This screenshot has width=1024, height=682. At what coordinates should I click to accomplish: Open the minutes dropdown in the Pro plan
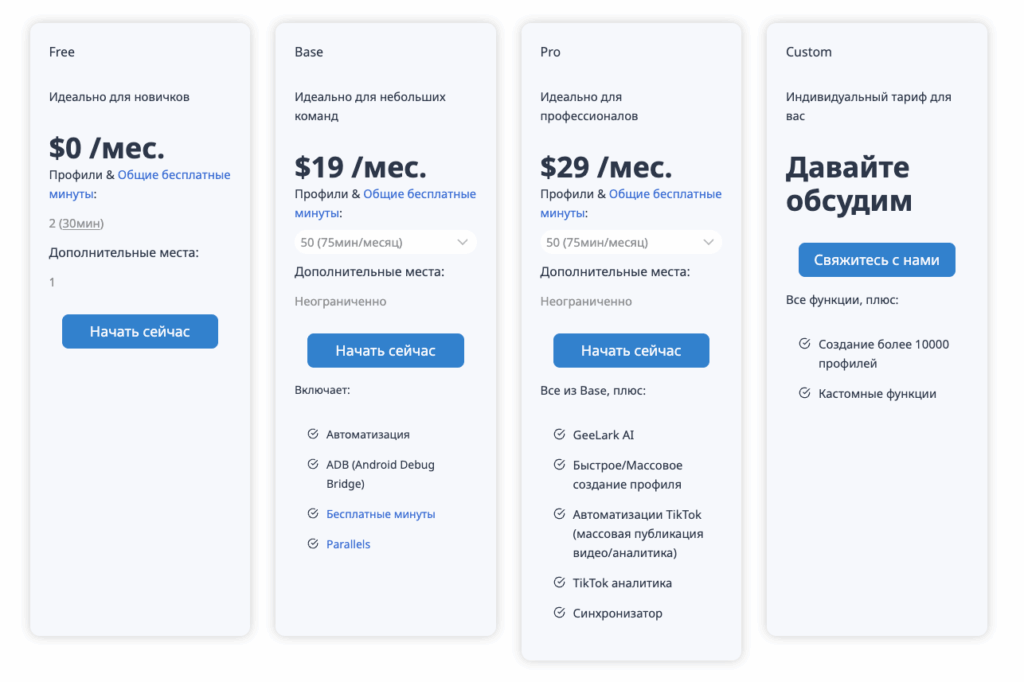(631, 241)
